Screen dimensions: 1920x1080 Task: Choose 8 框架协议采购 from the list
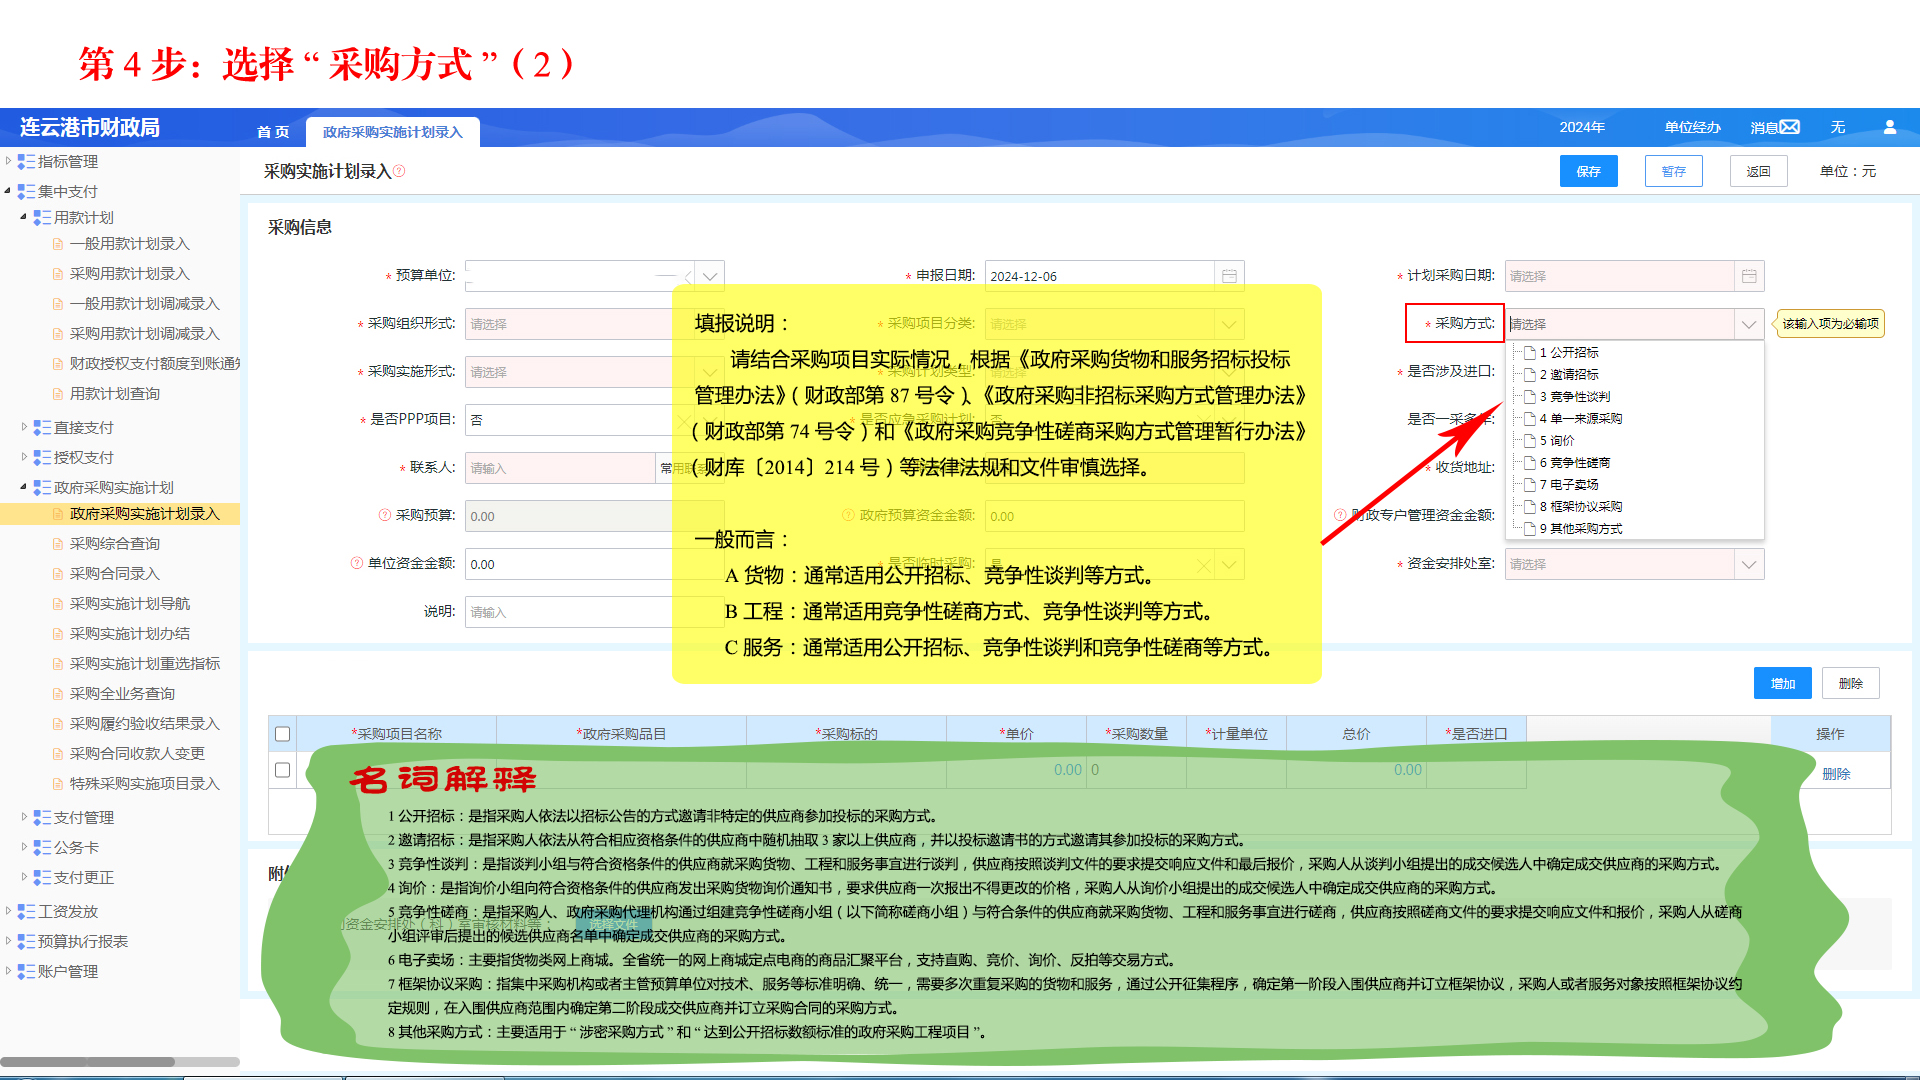[x=1581, y=507]
